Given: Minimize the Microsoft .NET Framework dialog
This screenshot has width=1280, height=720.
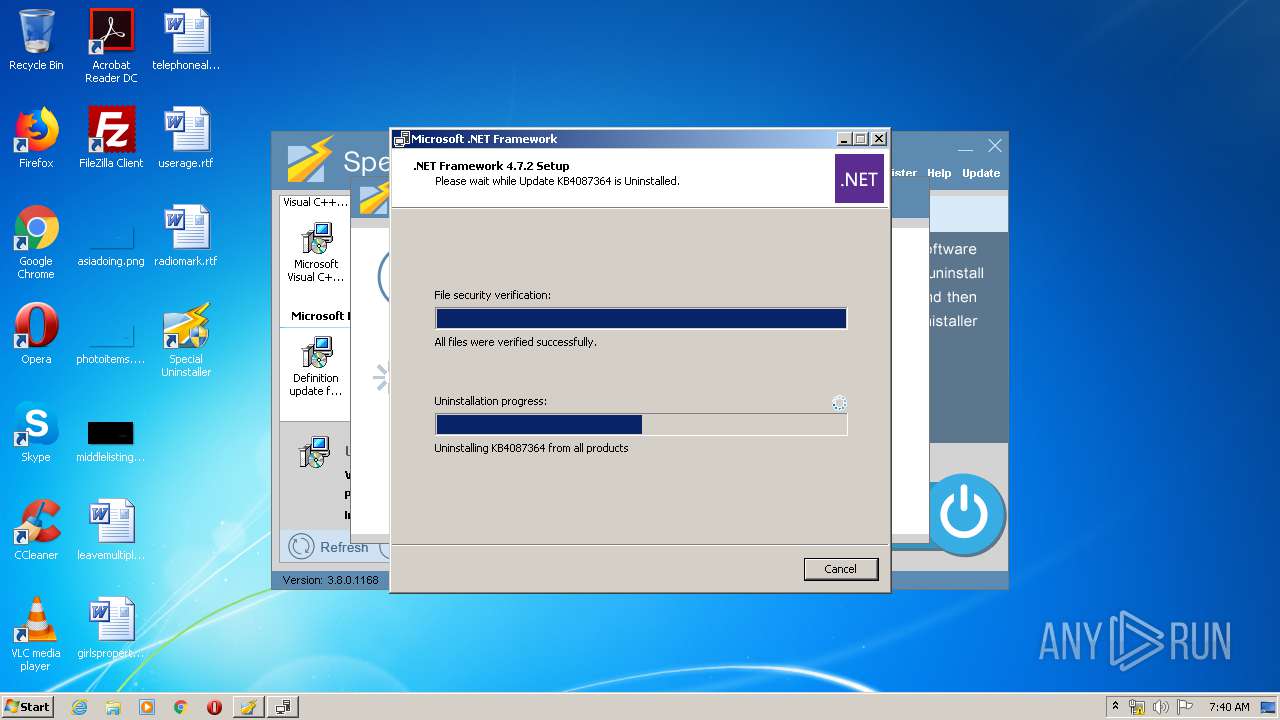Looking at the screenshot, I should click(844, 139).
